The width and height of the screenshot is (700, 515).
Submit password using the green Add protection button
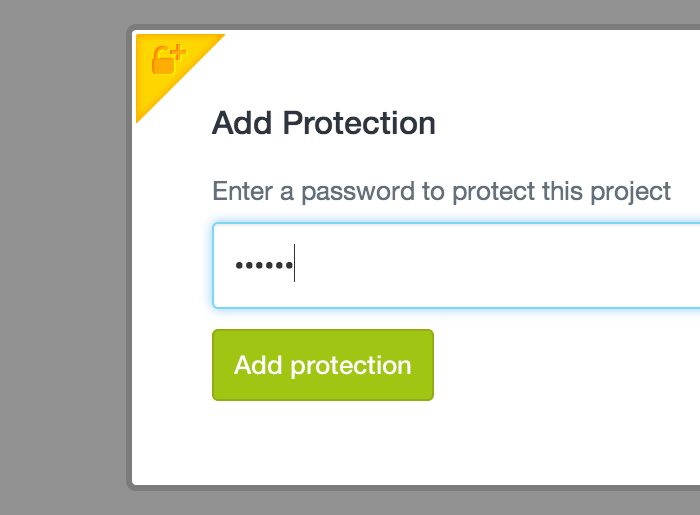[x=323, y=365]
